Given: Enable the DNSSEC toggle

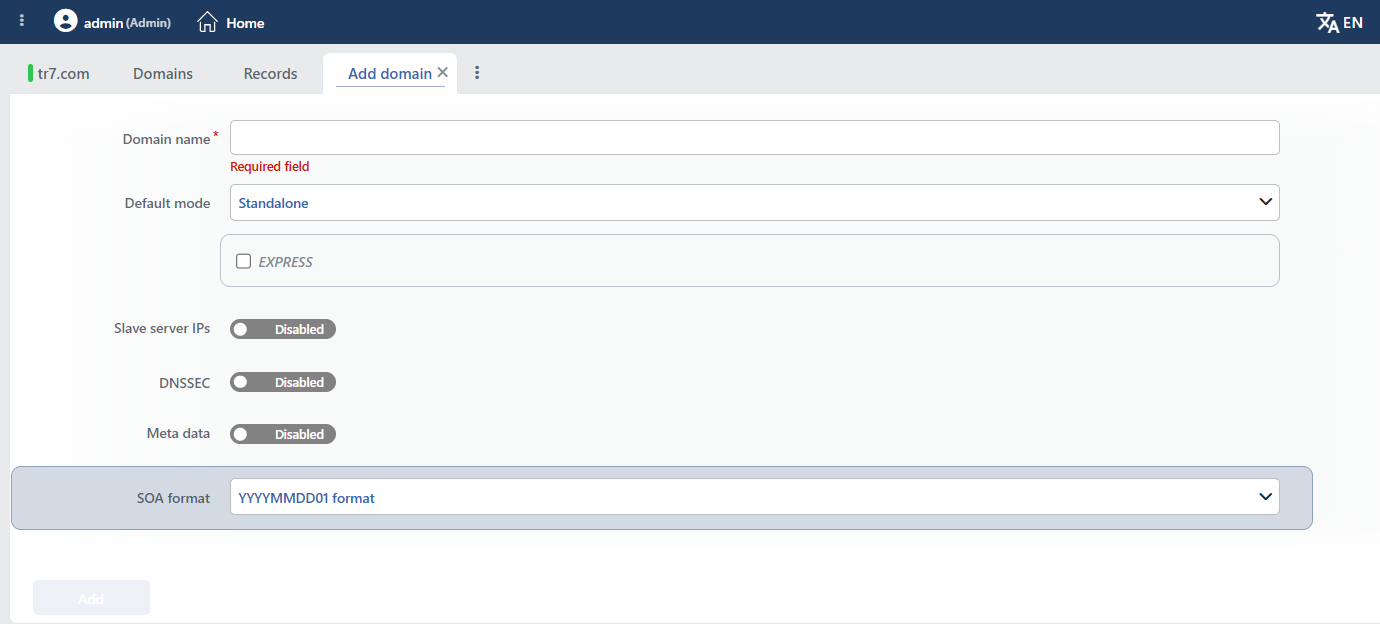Looking at the screenshot, I should 283,382.
